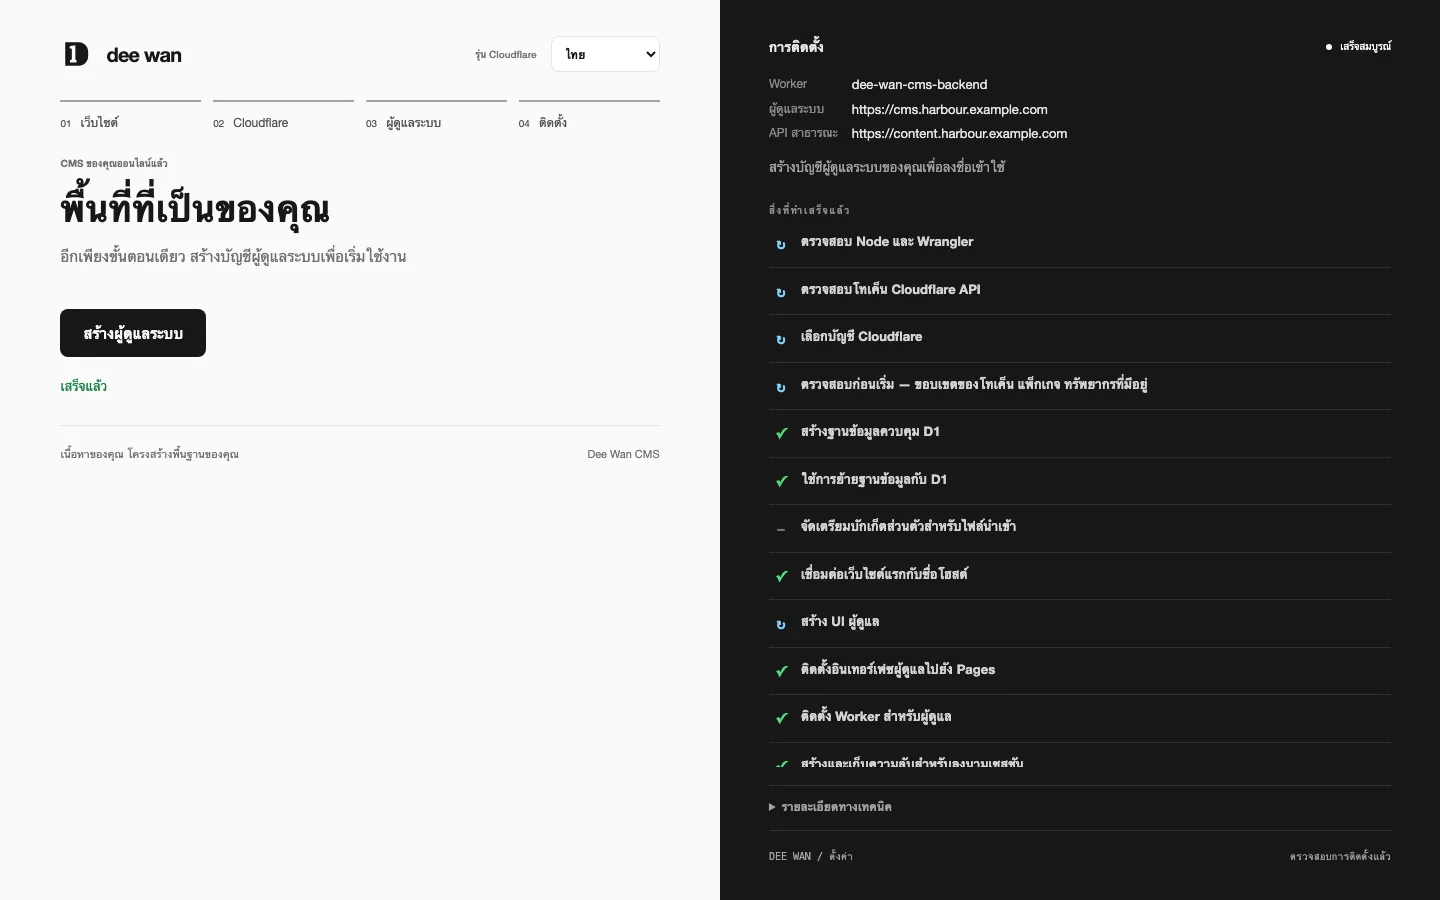This screenshot has height=900, width=1440.
Task: Click the Worker name "dee-wan-cms-backend"
Action: (919, 85)
